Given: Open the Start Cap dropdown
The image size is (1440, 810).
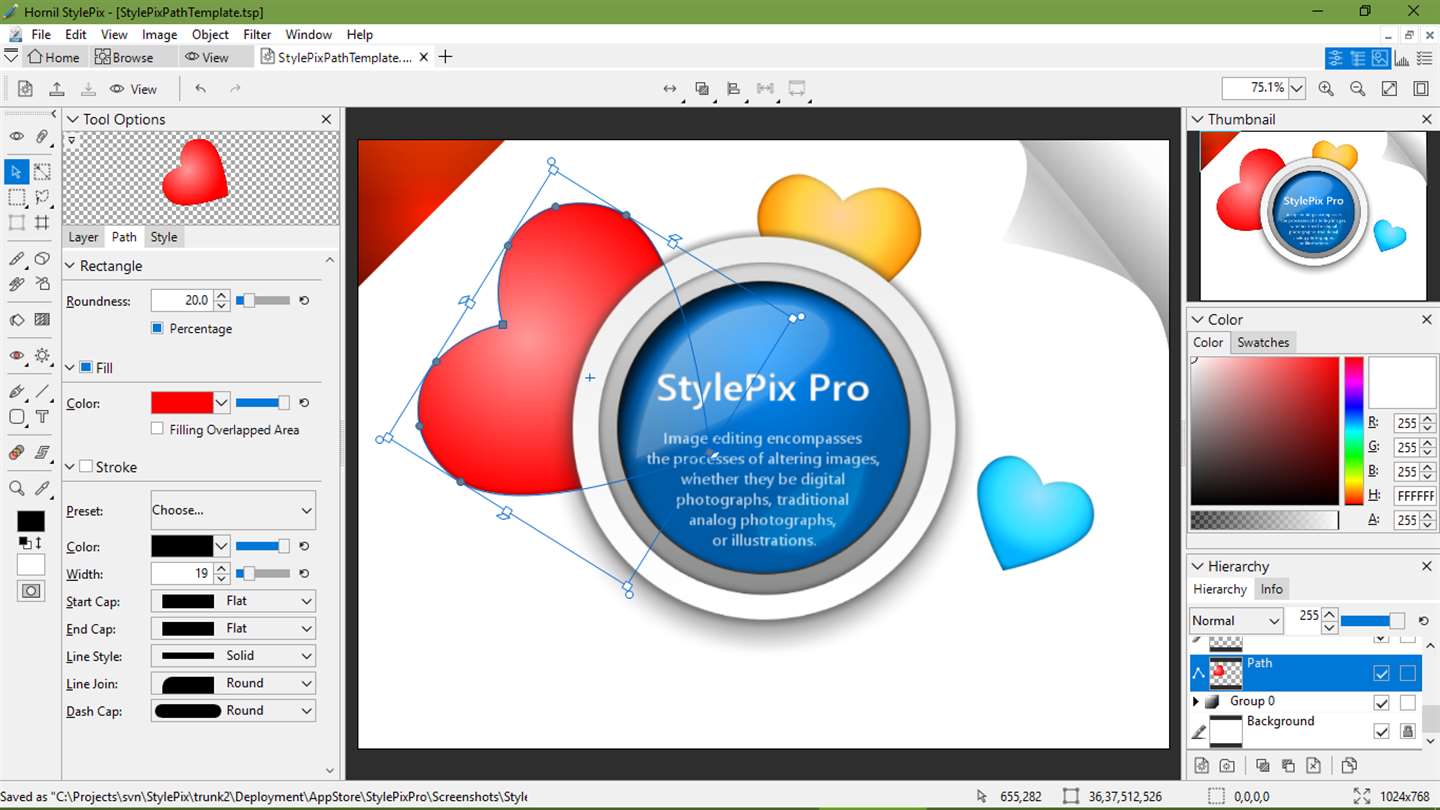Looking at the screenshot, I should tap(233, 601).
